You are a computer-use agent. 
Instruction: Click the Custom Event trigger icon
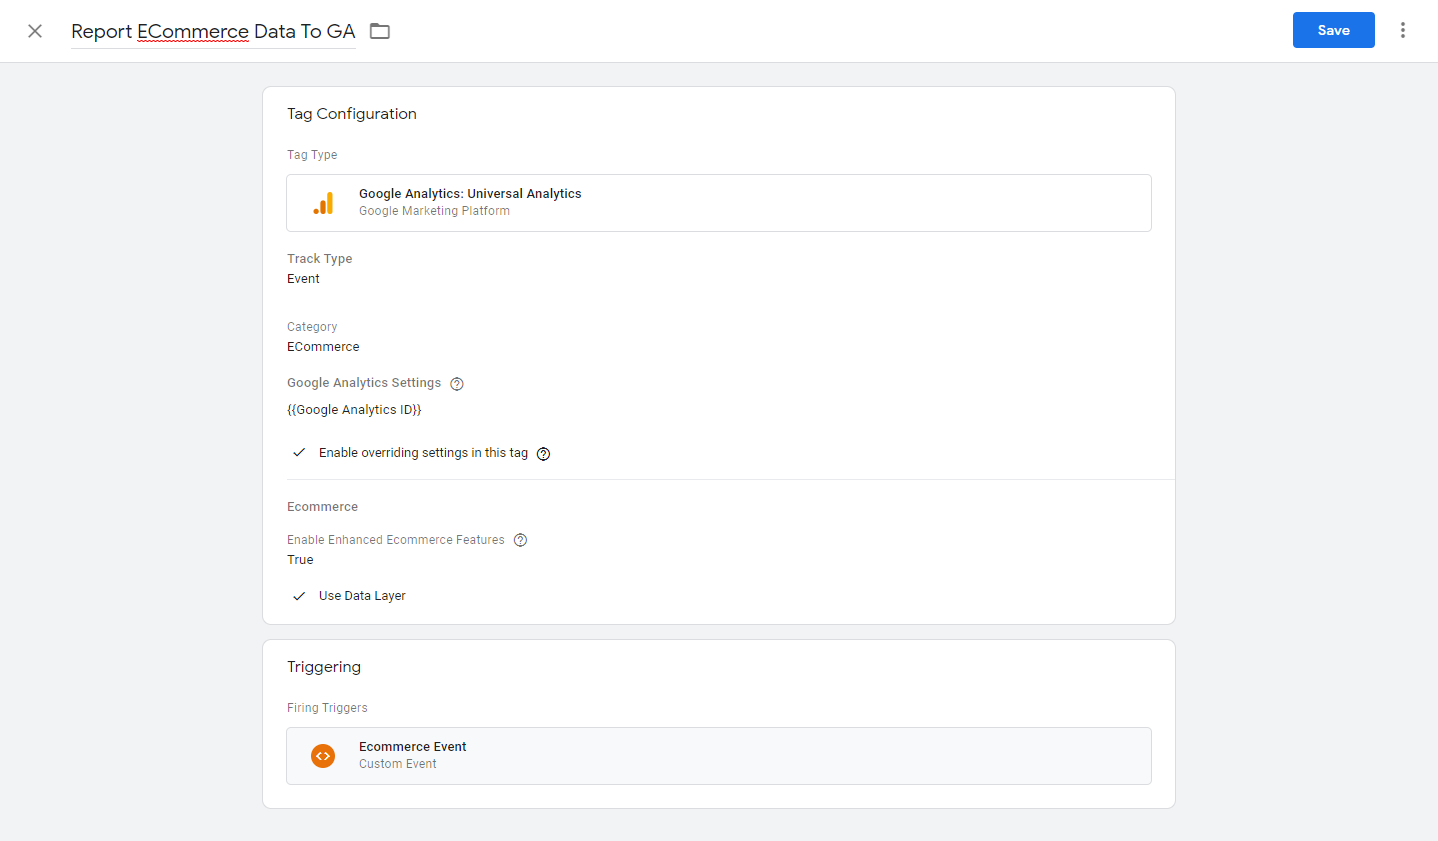pyautogui.click(x=323, y=755)
